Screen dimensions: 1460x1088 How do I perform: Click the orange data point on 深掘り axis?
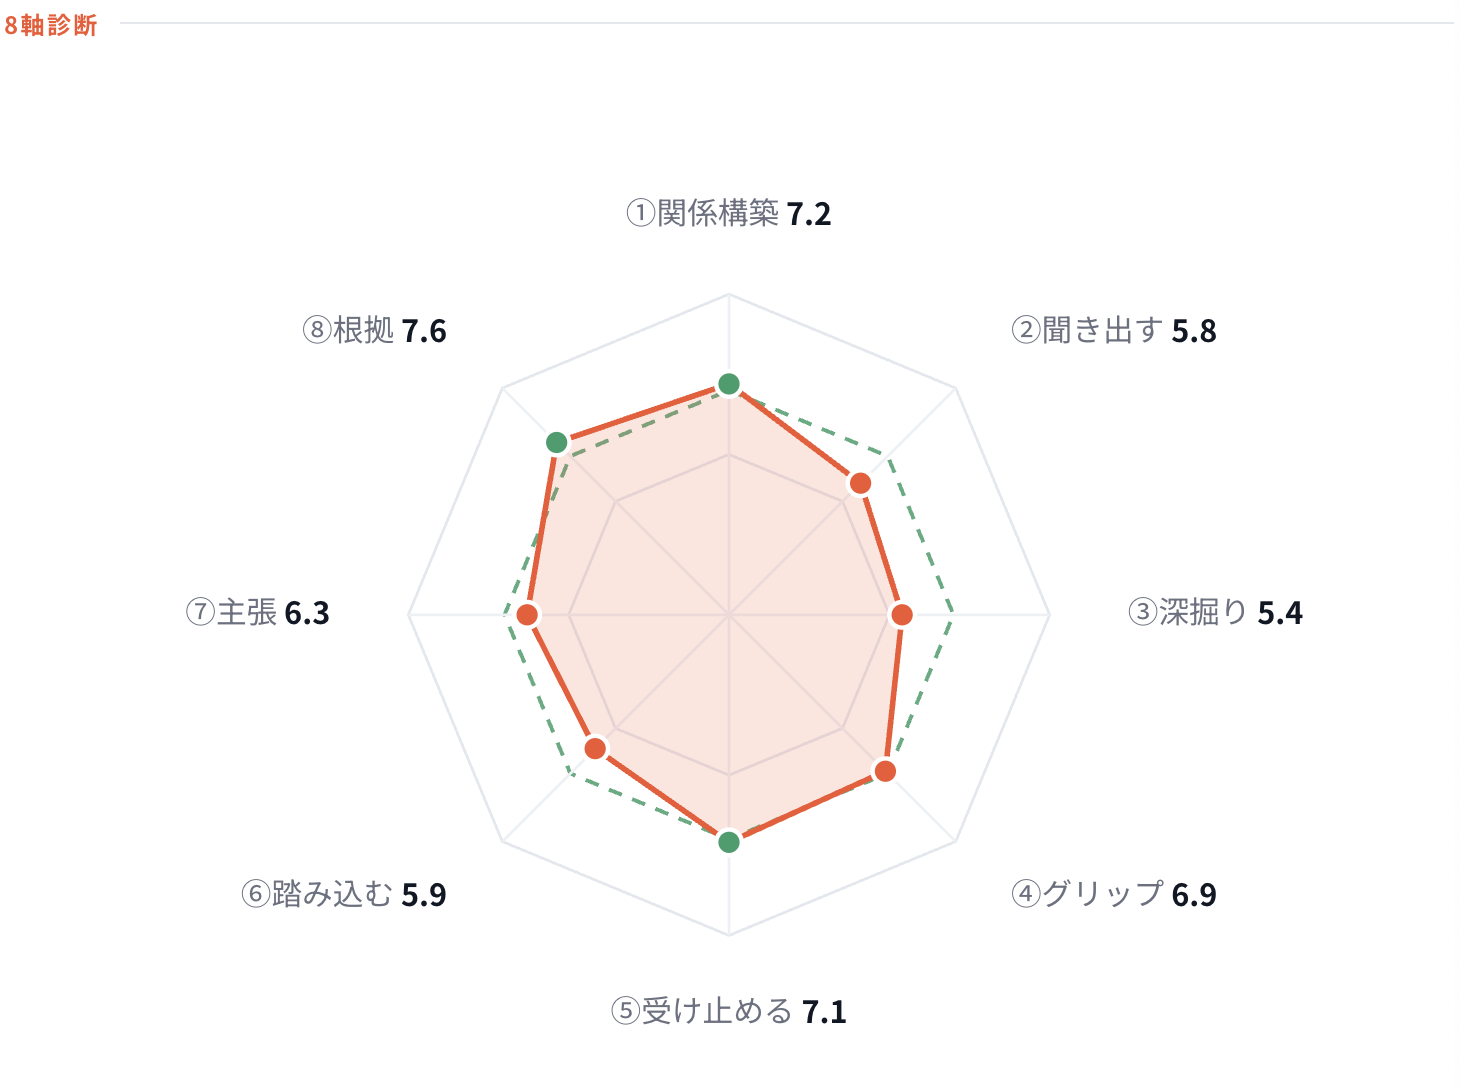click(x=902, y=615)
